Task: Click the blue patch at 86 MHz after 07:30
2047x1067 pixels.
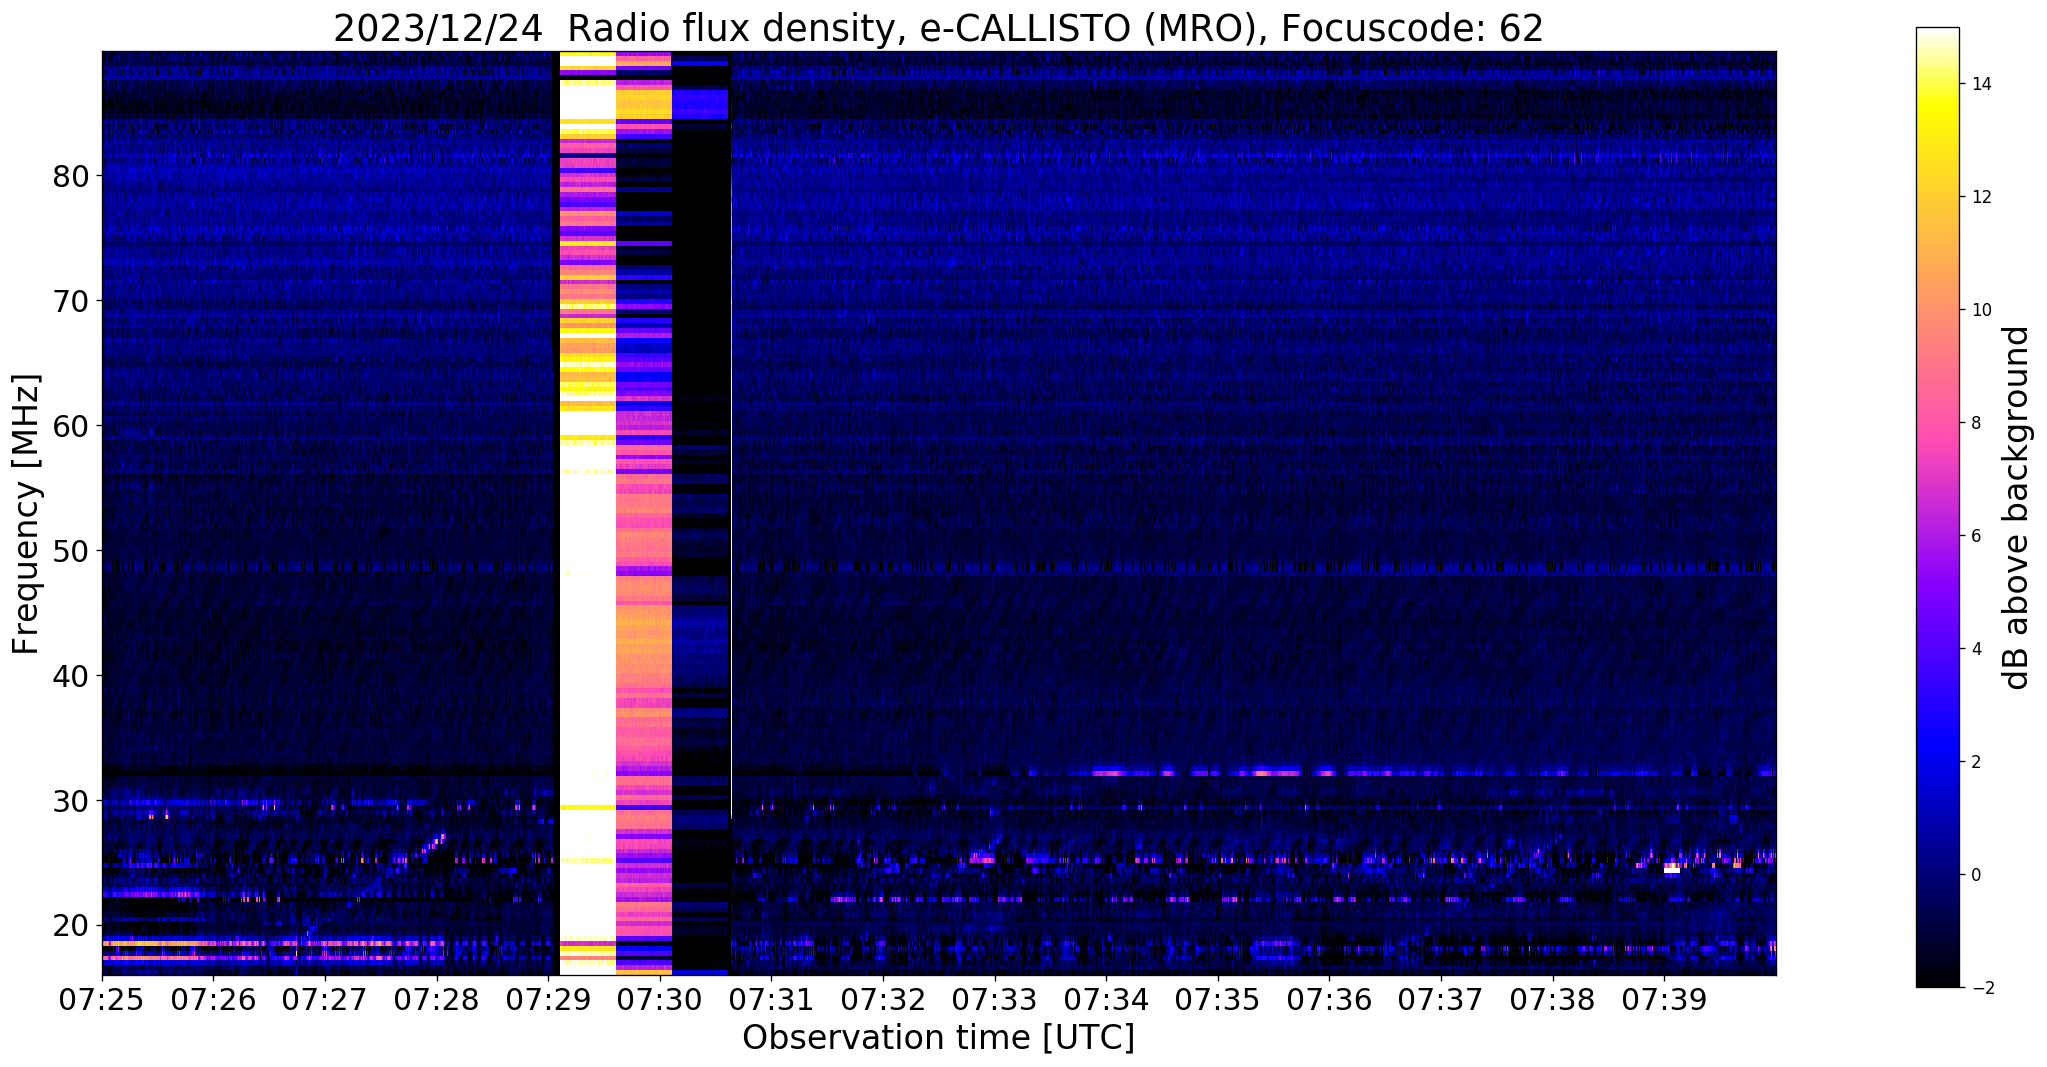Action: click(700, 103)
